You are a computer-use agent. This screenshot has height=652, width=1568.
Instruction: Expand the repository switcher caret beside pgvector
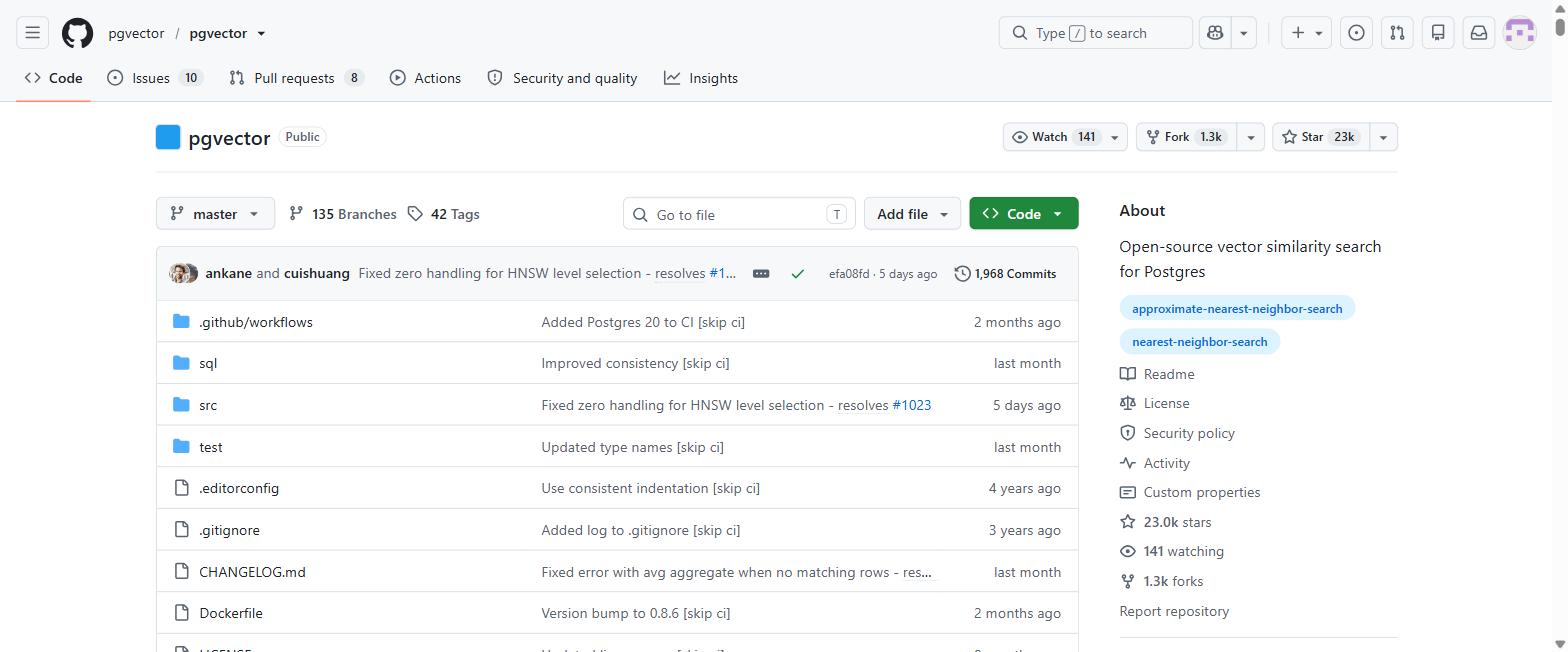(x=261, y=33)
